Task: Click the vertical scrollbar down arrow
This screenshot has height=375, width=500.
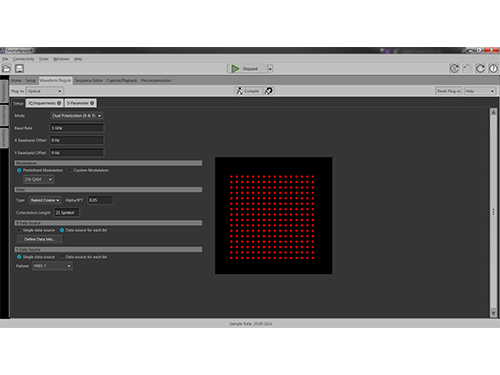Action: [x=493, y=313]
